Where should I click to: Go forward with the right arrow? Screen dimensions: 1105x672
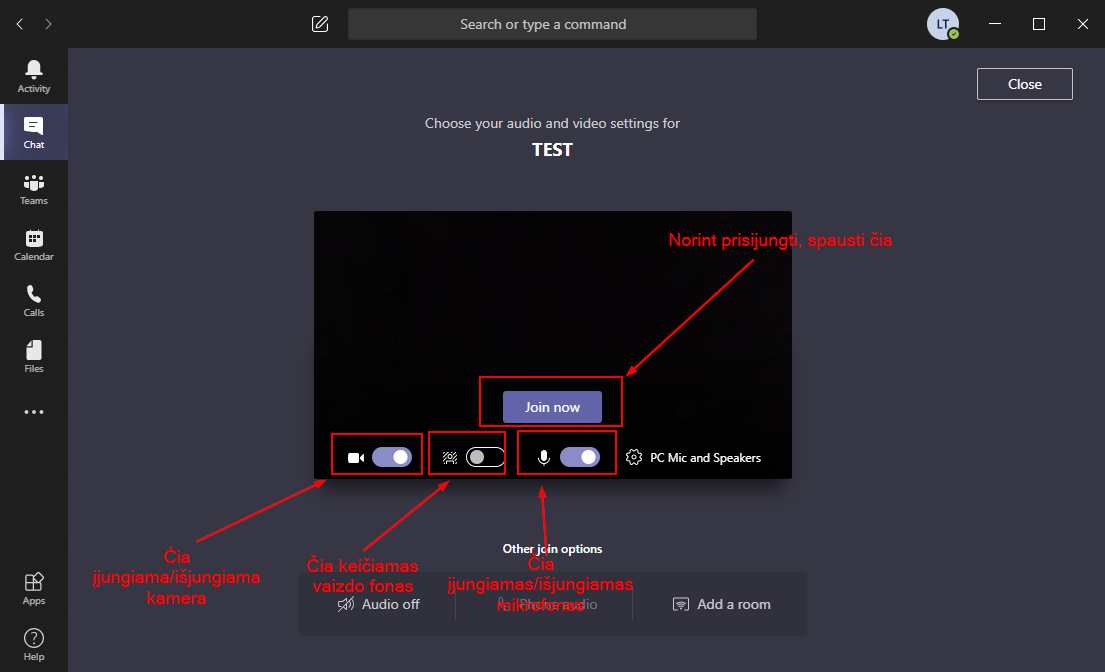[48, 24]
